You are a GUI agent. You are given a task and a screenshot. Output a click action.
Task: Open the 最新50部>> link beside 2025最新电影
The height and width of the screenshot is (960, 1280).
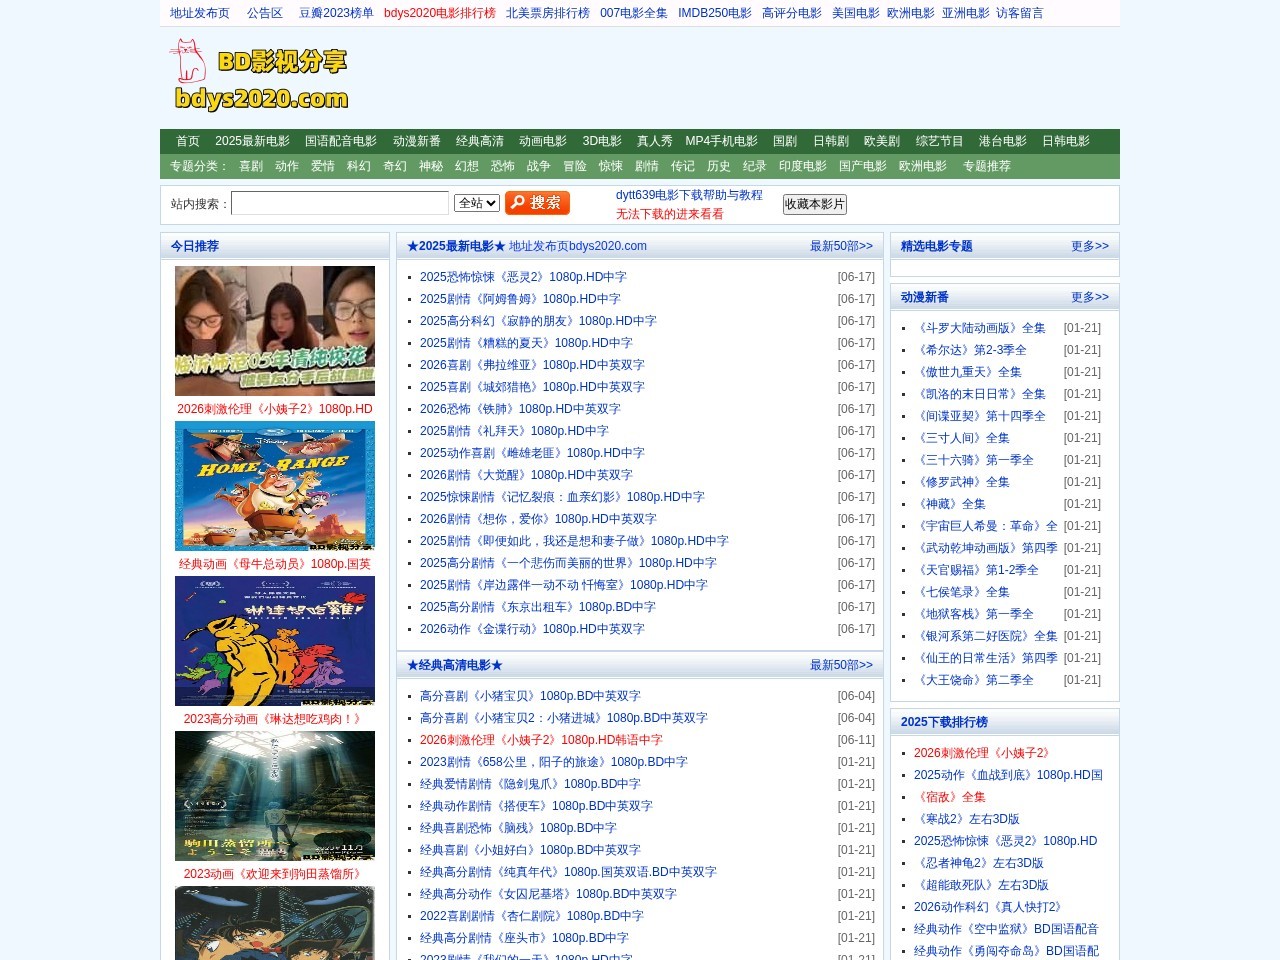841,246
